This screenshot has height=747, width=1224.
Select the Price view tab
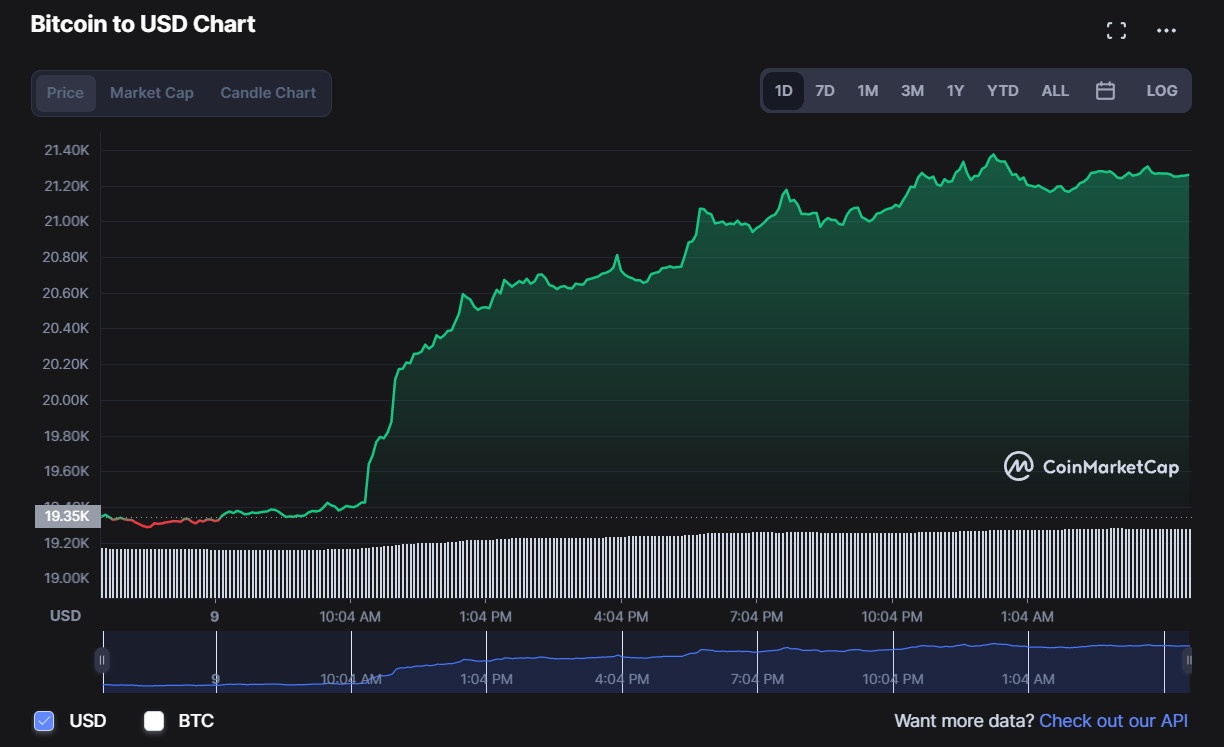click(65, 92)
